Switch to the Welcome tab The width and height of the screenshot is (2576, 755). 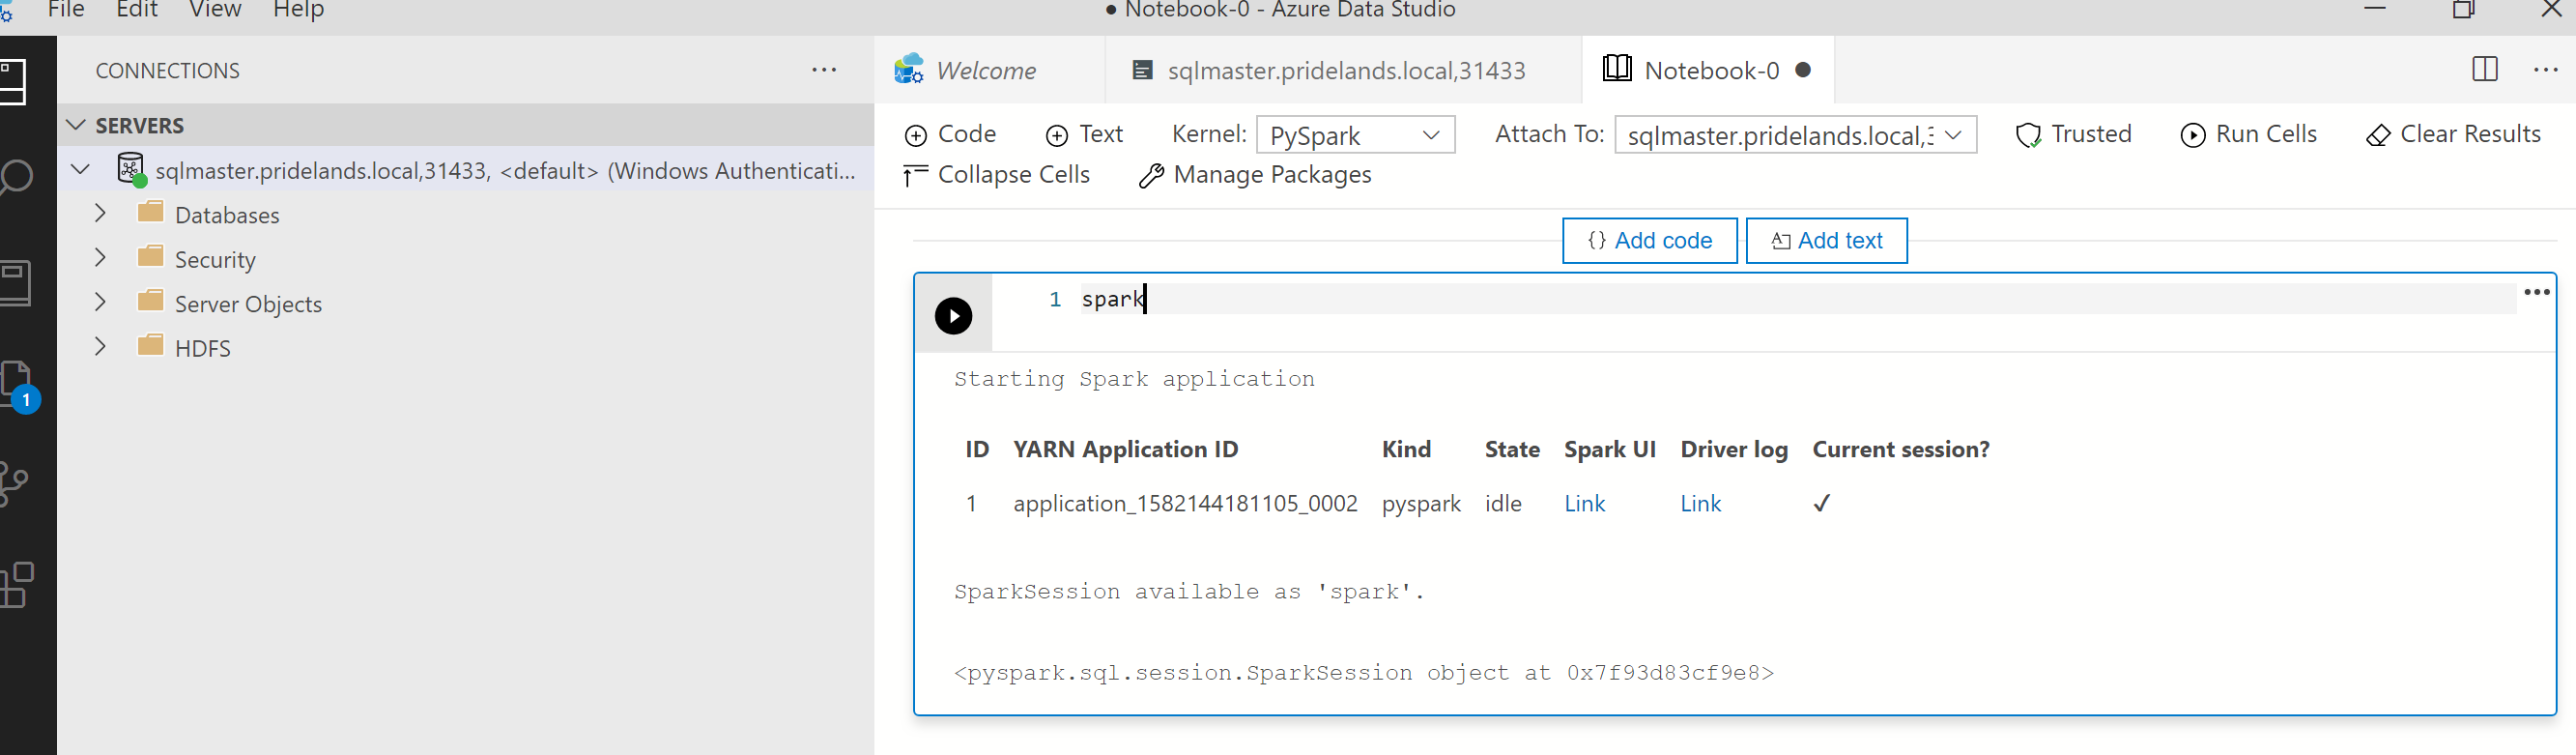click(985, 71)
